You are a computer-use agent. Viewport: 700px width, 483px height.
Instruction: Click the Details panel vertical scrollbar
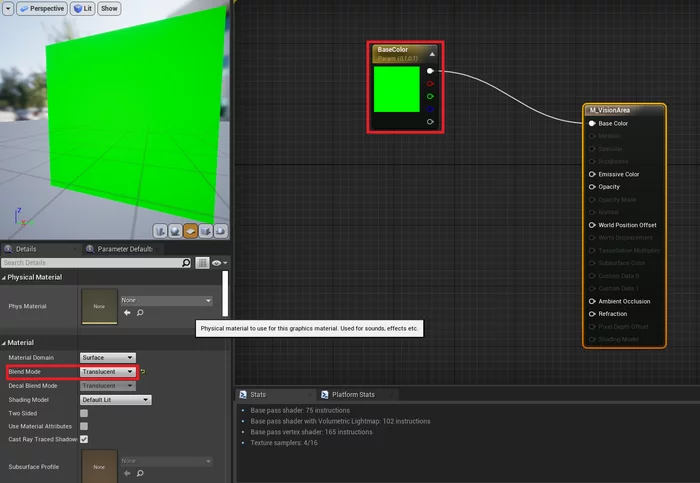coord(225,293)
